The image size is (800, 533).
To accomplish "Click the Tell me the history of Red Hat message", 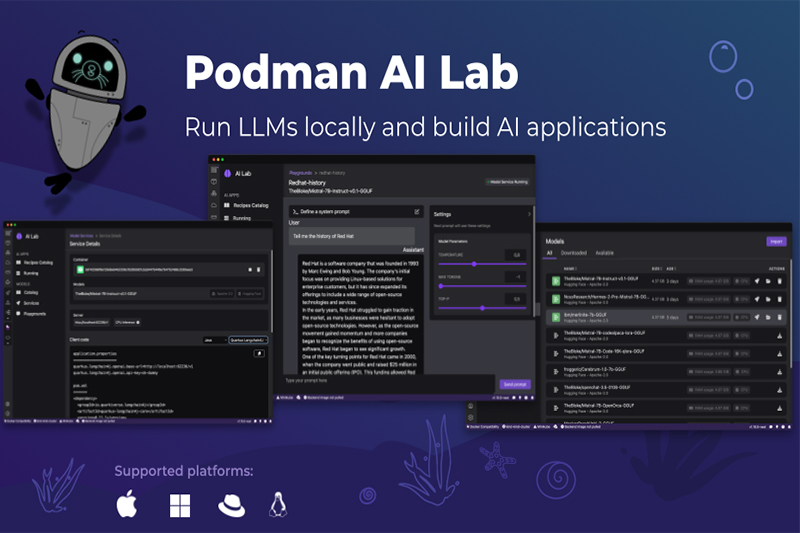I will click(352, 236).
